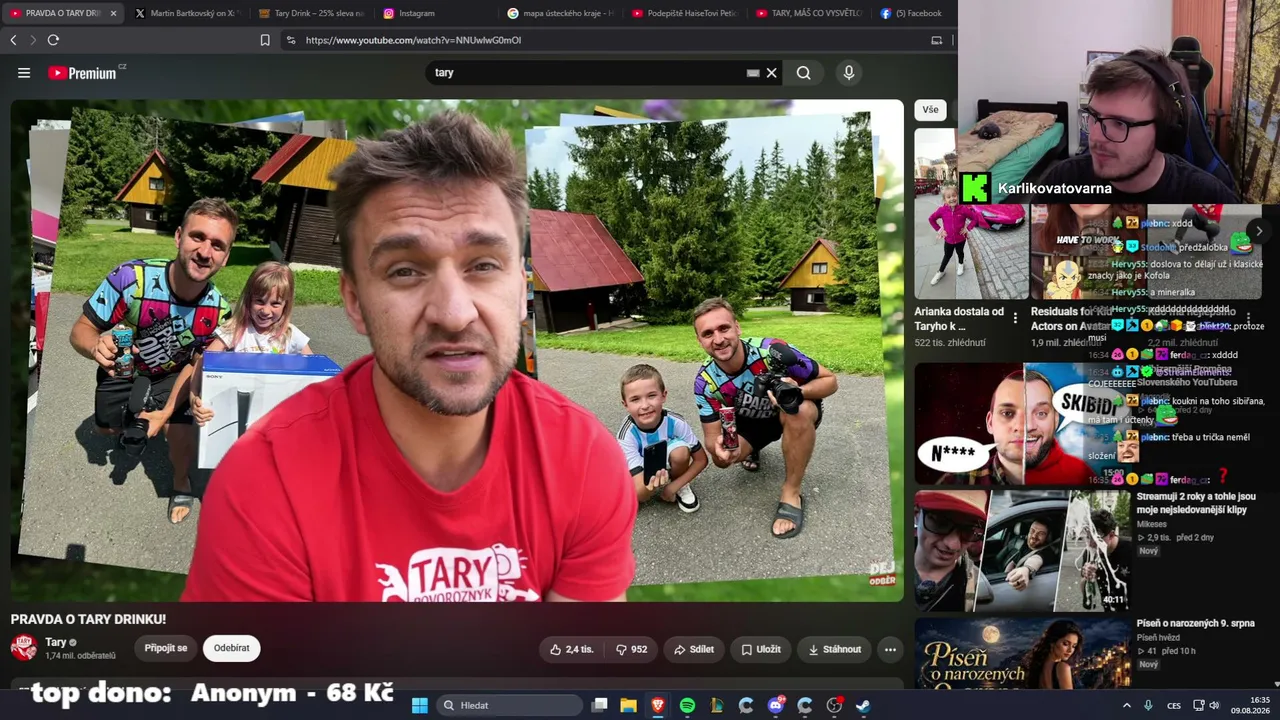Switch to mapa ústeckého kraje tab
This screenshot has height=720, width=1280.
click(558, 13)
